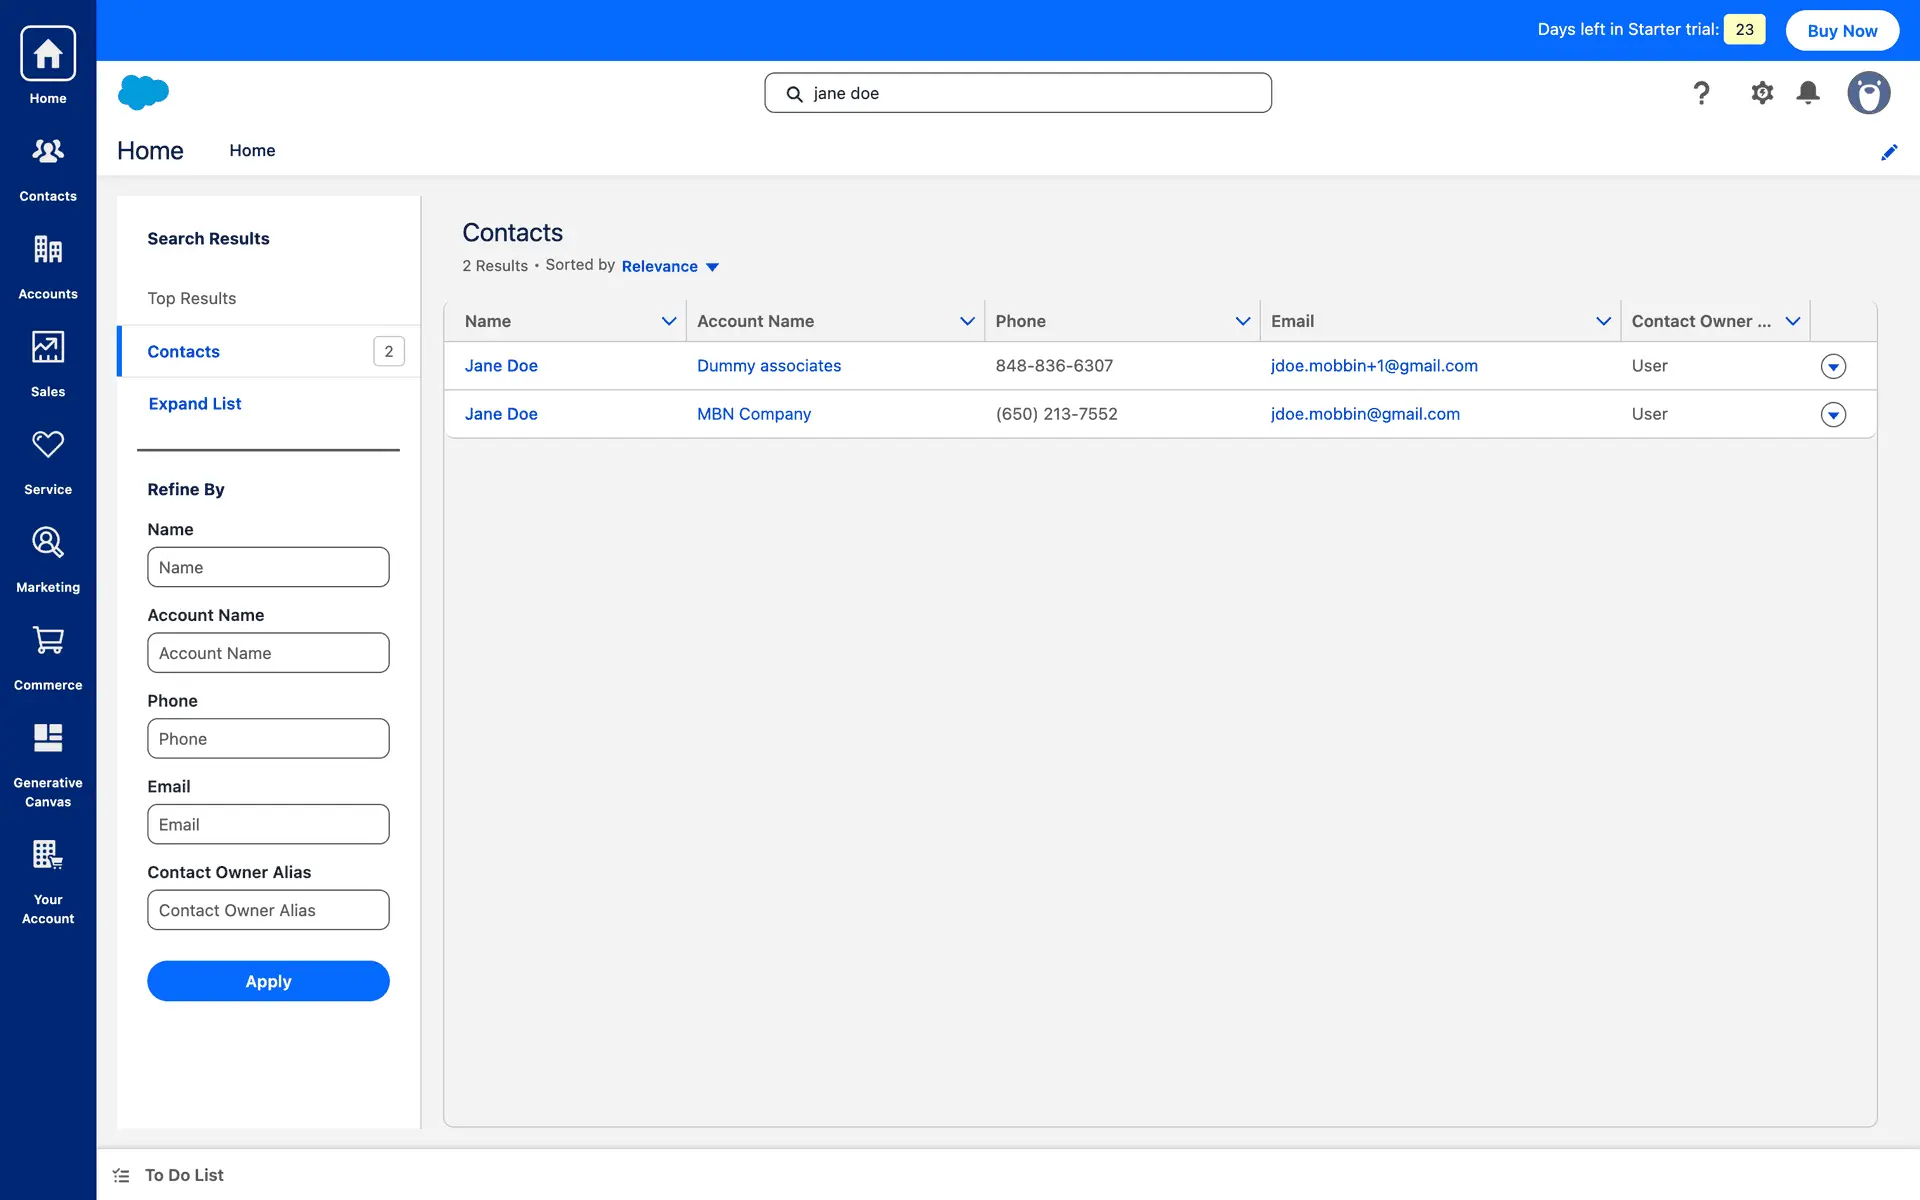Viewport: 1920px width, 1200px height.
Task: Click the notifications bell icon
Action: [1807, 93]
